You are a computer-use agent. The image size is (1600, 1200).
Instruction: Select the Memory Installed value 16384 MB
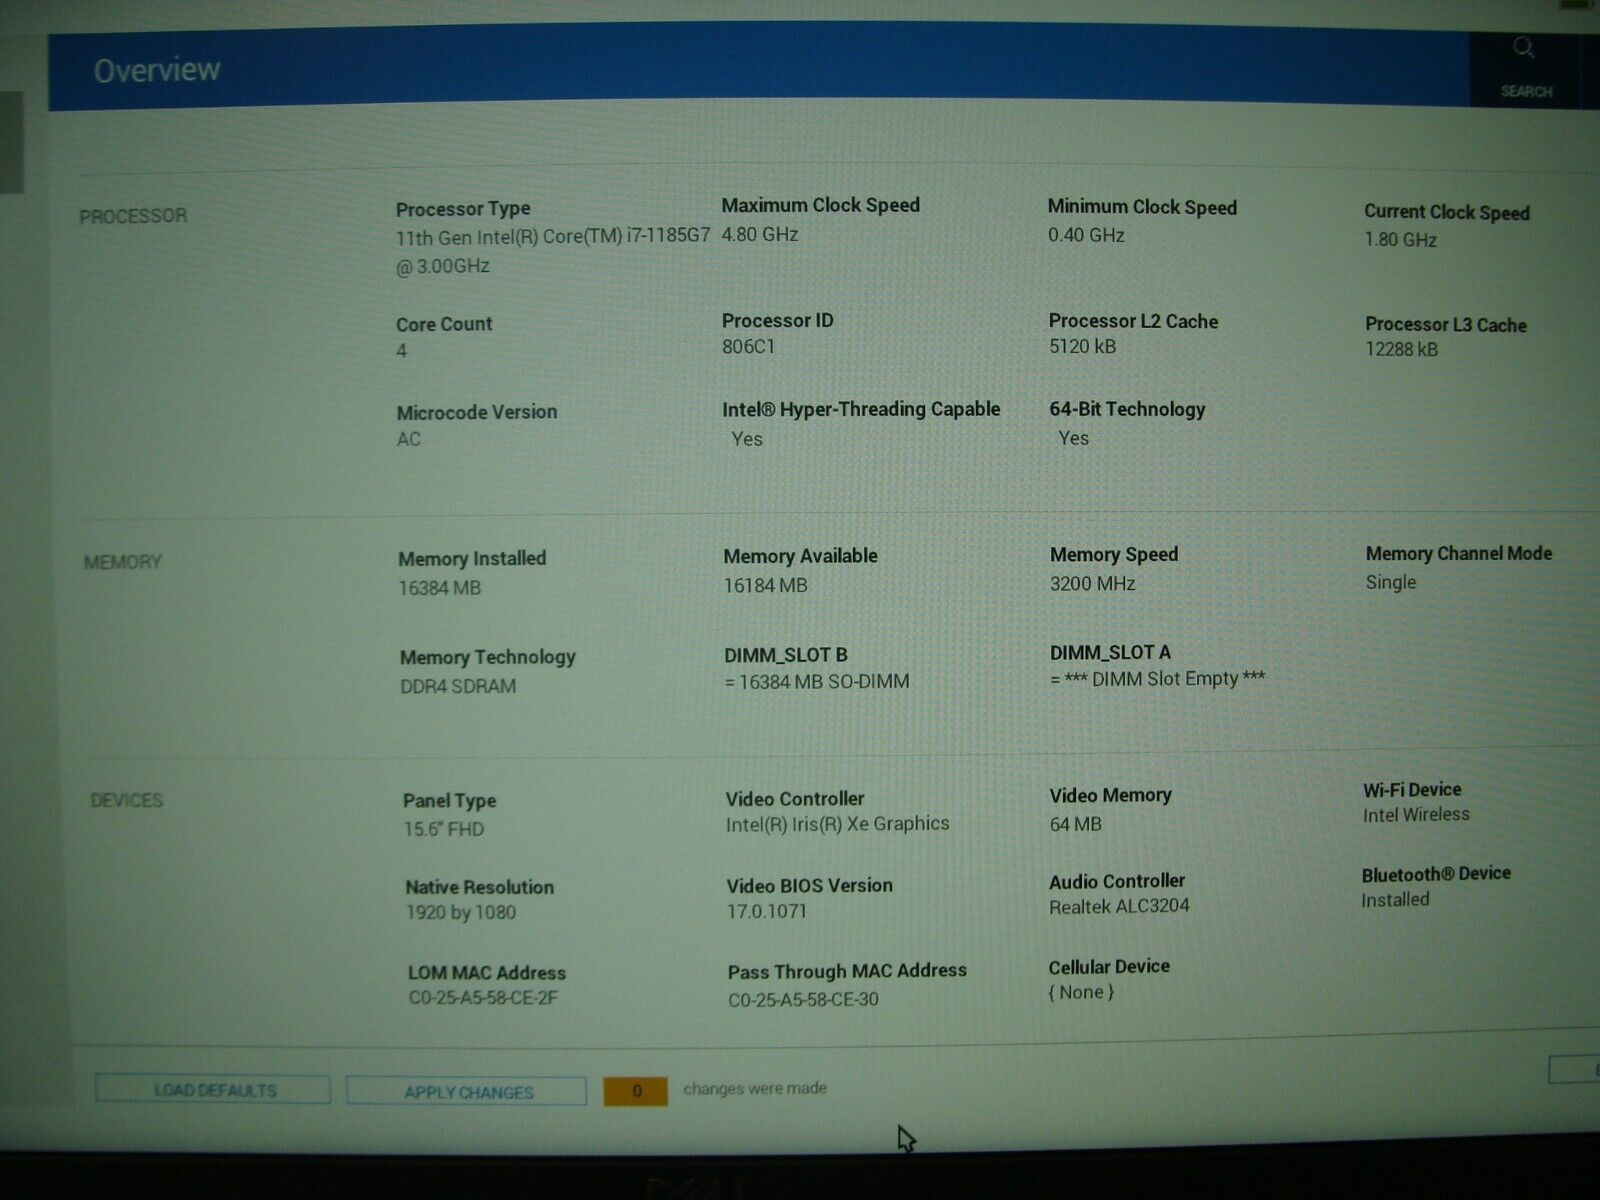pyautogui.click(x=439, y=588)
